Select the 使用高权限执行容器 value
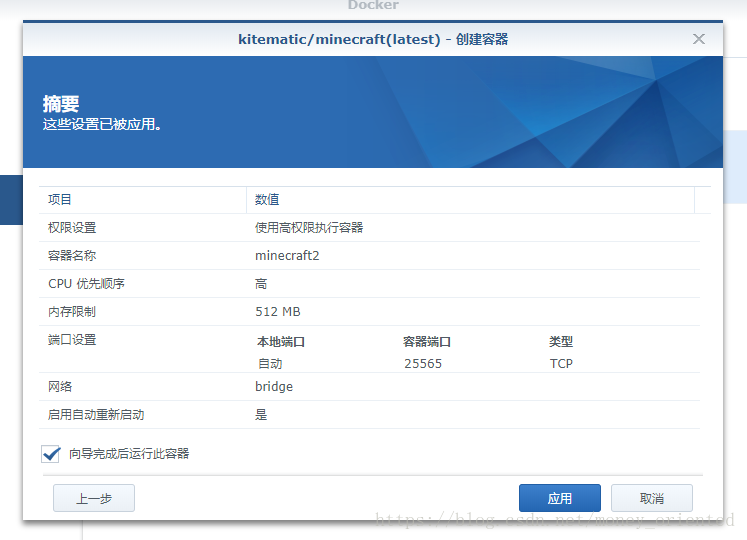The height and width of the screenshot is (540, 747). (309, 228)
